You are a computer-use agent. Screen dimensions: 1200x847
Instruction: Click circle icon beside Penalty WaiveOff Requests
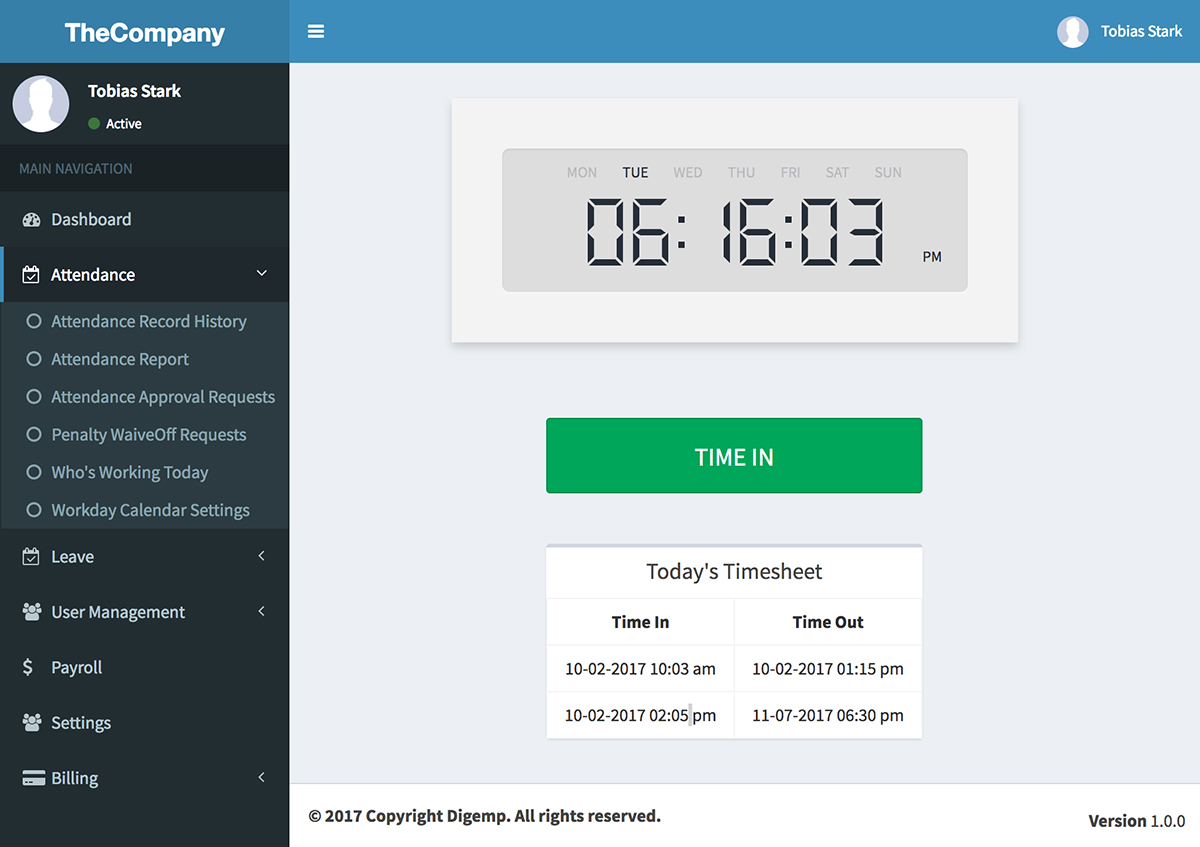[x=34, y=435]
